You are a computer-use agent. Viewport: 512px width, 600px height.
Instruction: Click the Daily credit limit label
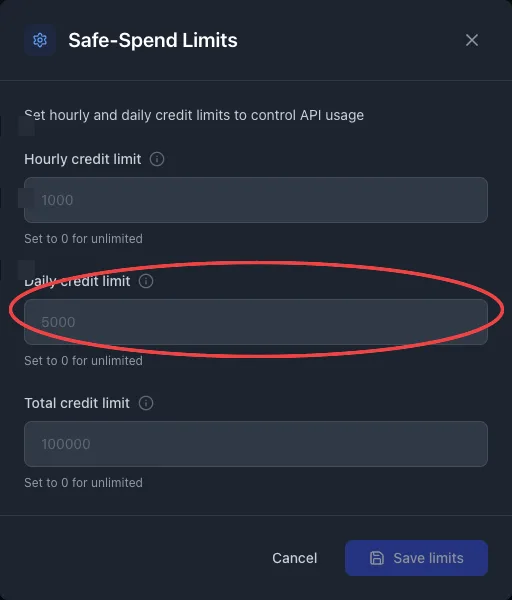[x=77, y=281]
